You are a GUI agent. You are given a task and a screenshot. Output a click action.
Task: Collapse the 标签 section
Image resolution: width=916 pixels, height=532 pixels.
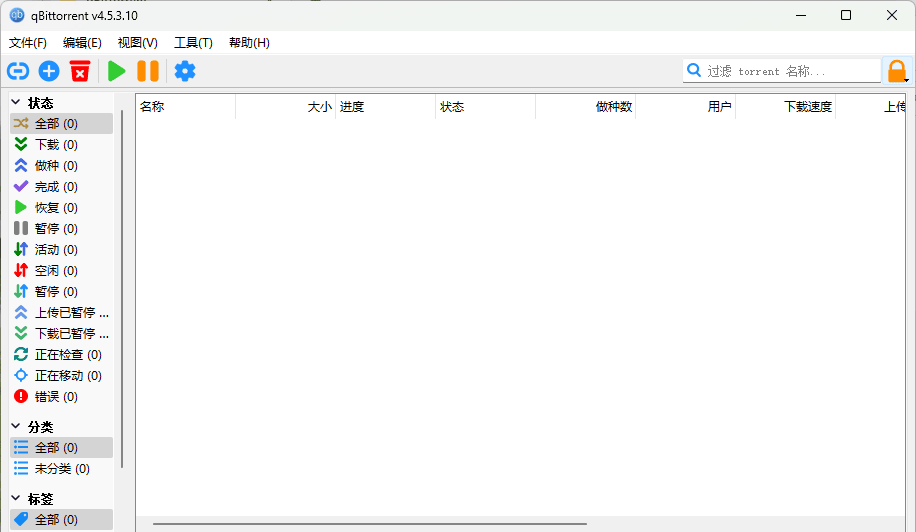16,498
